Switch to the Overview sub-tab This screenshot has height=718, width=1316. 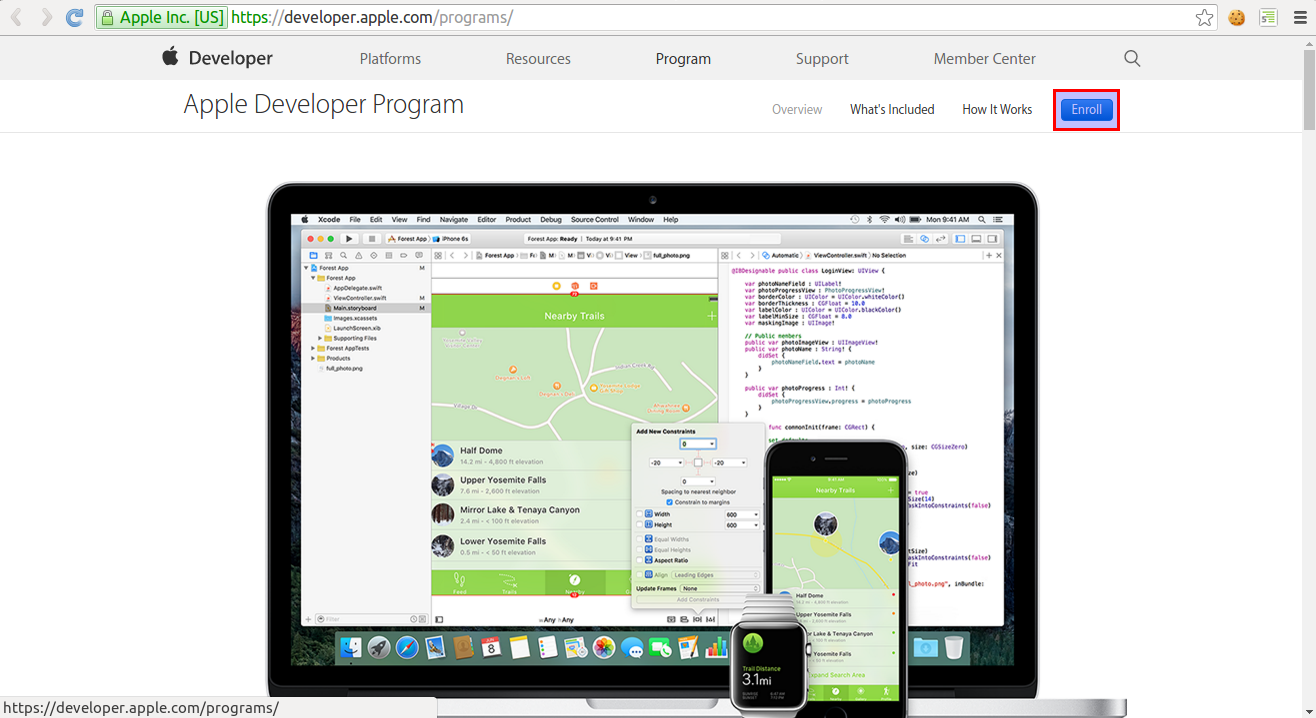(797, 110)
